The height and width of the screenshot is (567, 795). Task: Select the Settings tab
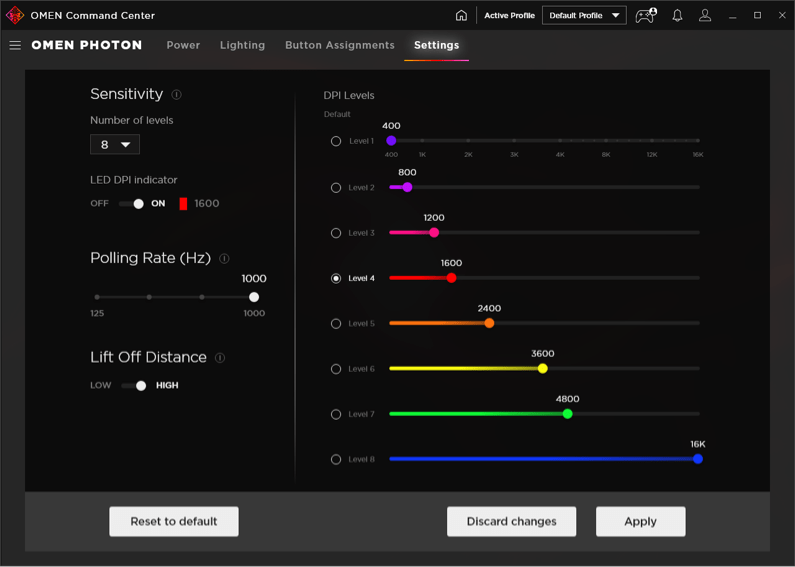pos(437,45)
